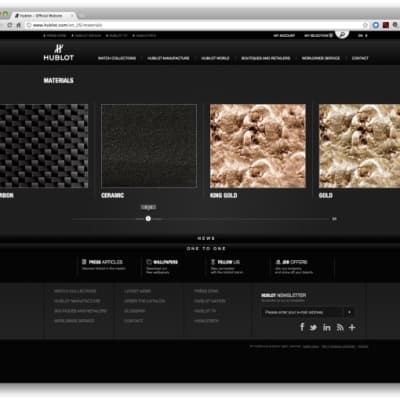This screenshot has height=399, width=400.
Task: Open the Watch Collections menu
Action: [x=117, y=58]
